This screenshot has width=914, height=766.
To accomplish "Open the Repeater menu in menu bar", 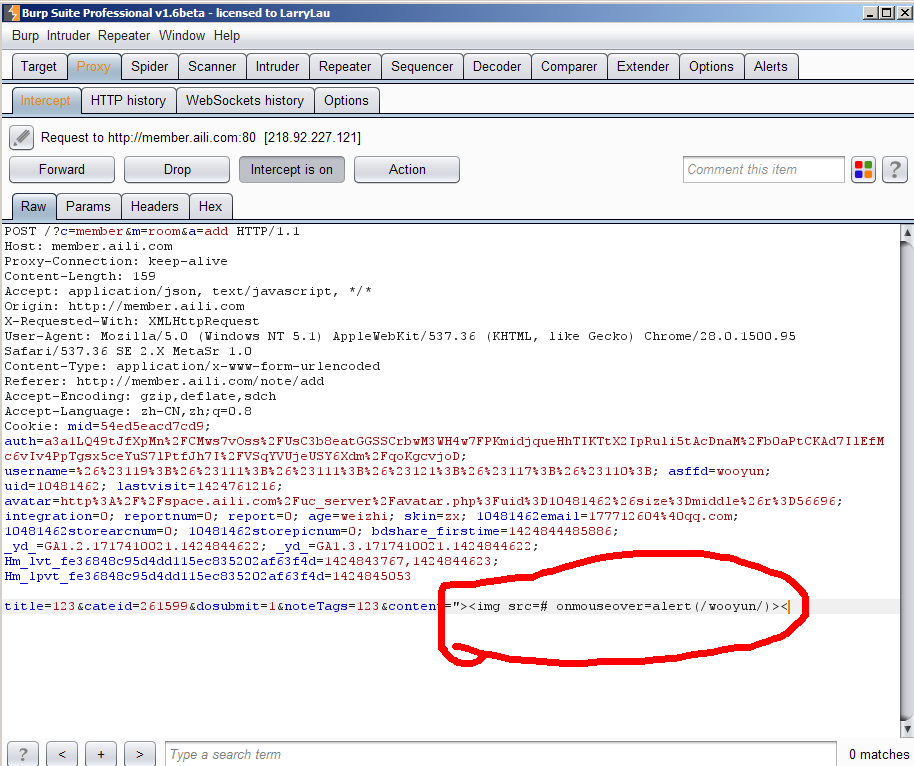I will pyautogui.click(x=124, y=36).
